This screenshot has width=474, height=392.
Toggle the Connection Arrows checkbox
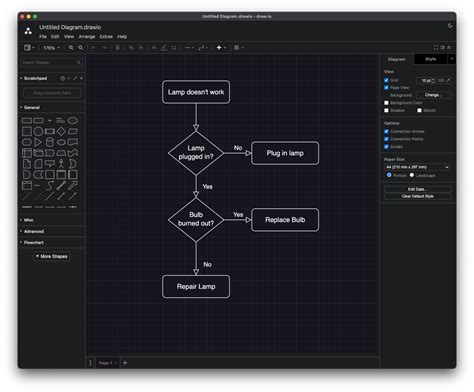[x=386, y=131]
